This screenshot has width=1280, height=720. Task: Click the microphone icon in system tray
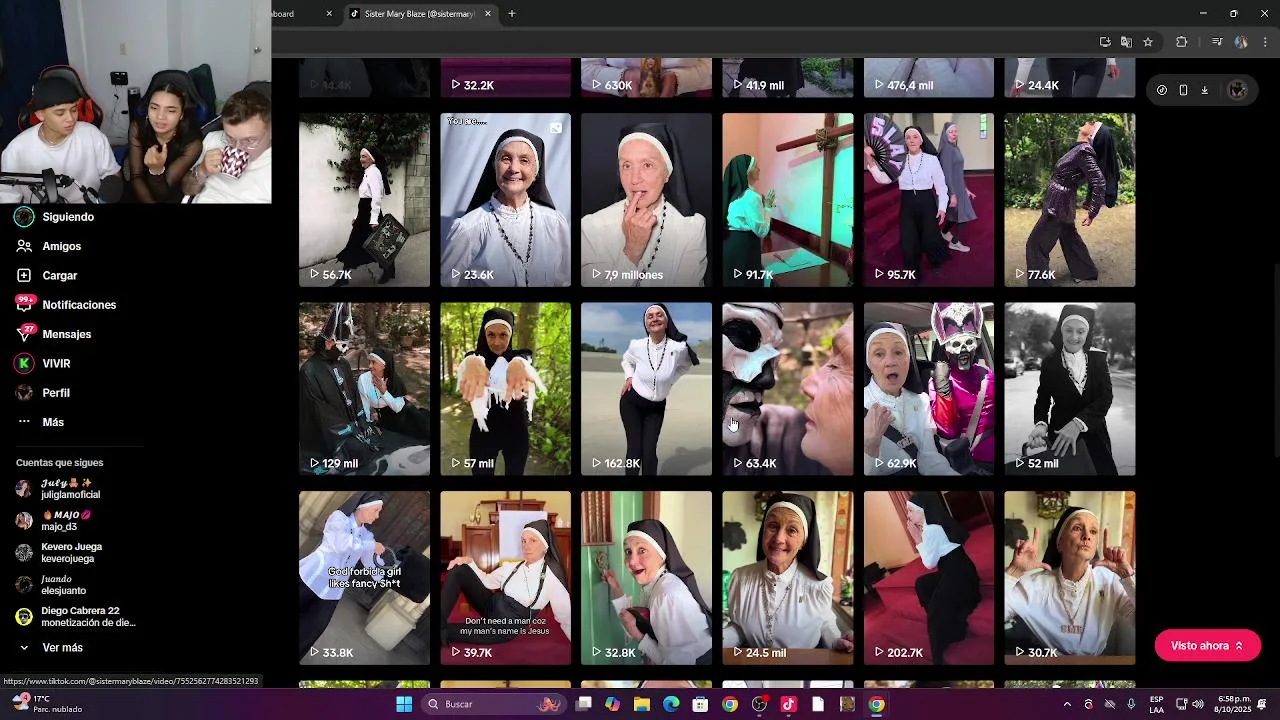tap(1131, 704)
